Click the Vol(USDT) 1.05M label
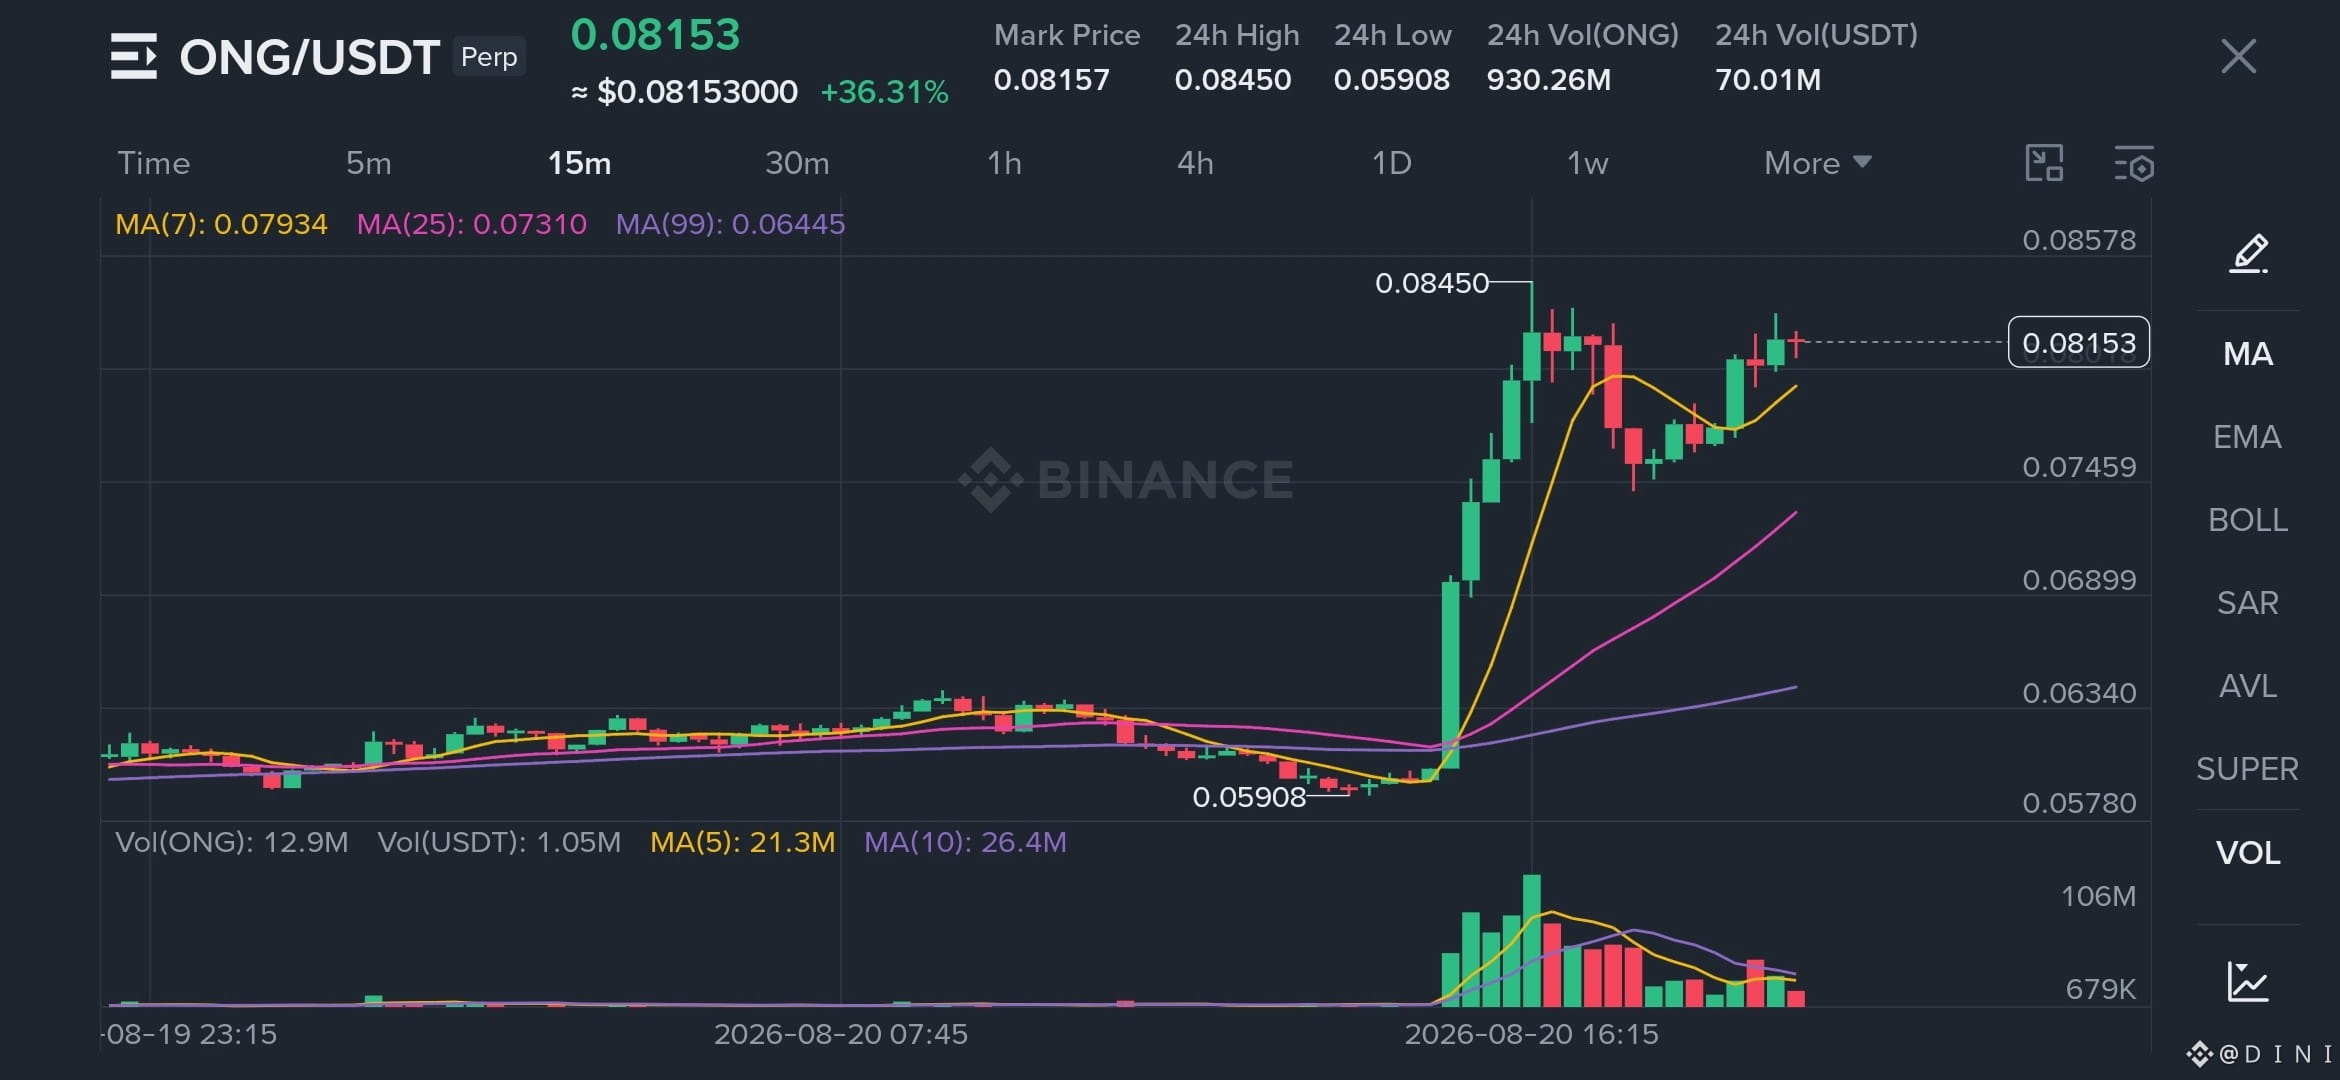This screenshot has height=1080, width=2340. pyautogui.click(x=499, y=842)
